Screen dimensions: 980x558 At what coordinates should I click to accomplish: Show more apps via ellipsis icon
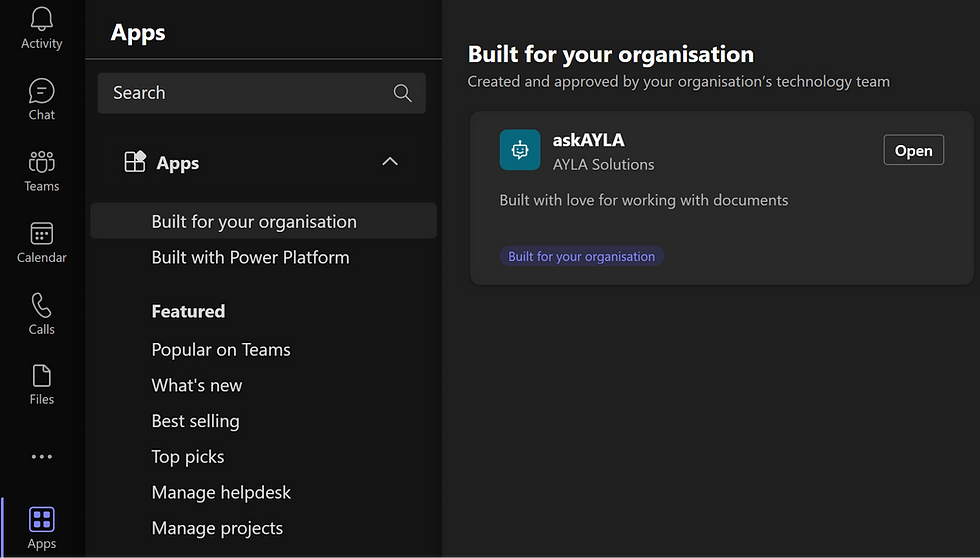[x=41, y=457]
